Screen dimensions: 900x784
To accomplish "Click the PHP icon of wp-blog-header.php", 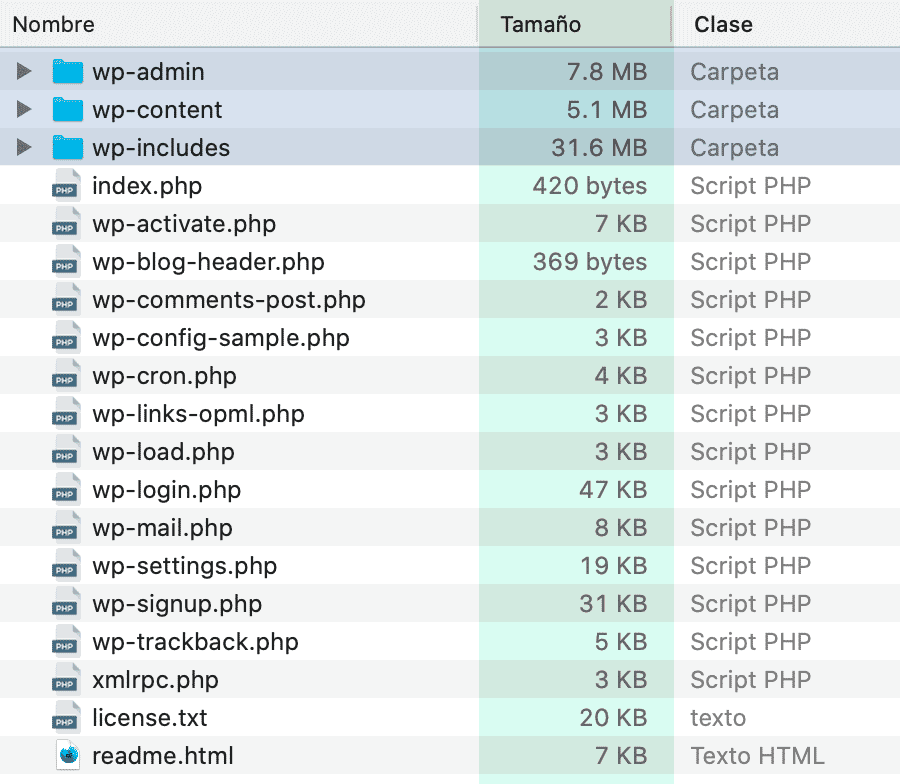I will [x=65, y=262].
